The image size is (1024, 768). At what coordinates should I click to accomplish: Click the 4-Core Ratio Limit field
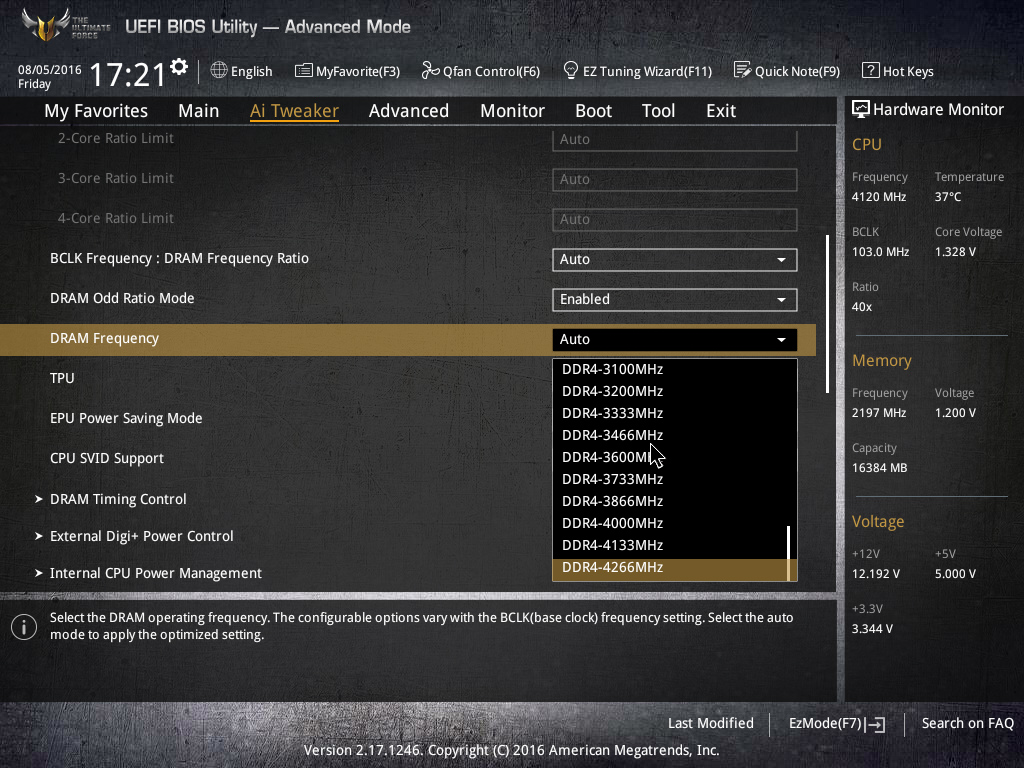(675, 219)
